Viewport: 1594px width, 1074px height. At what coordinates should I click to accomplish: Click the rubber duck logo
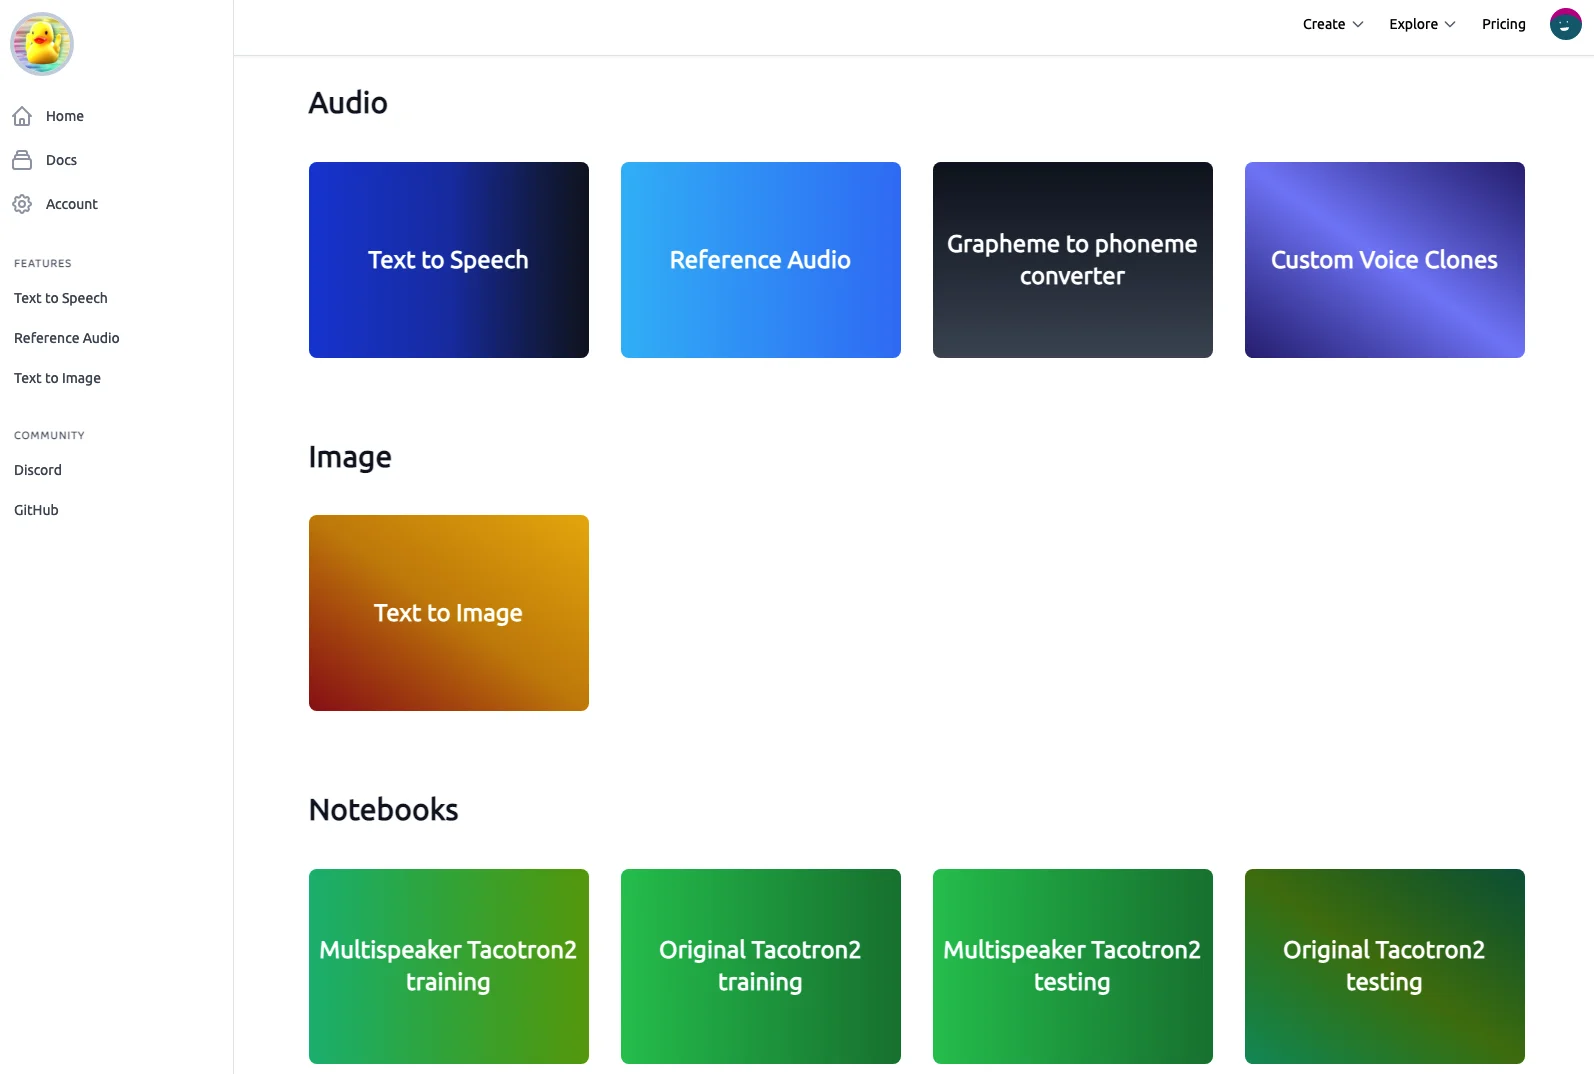[x=42, y=44]
